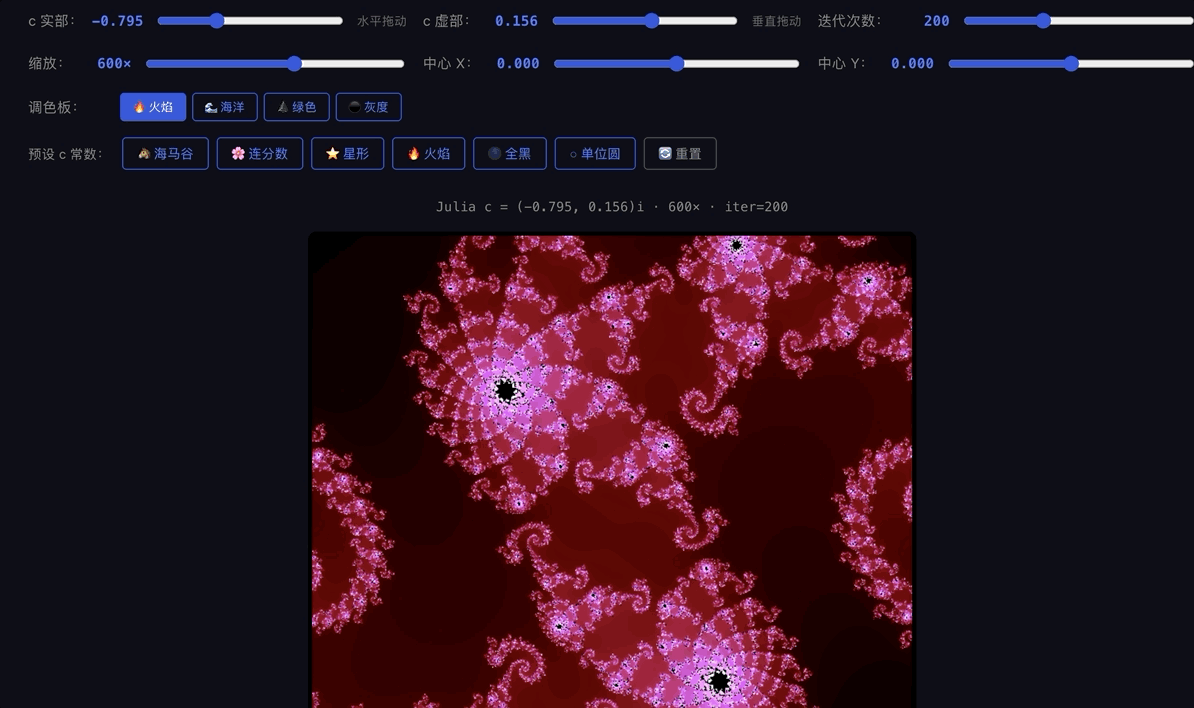Click the c 虚部 value 0.156

click(x=516, y=21)
